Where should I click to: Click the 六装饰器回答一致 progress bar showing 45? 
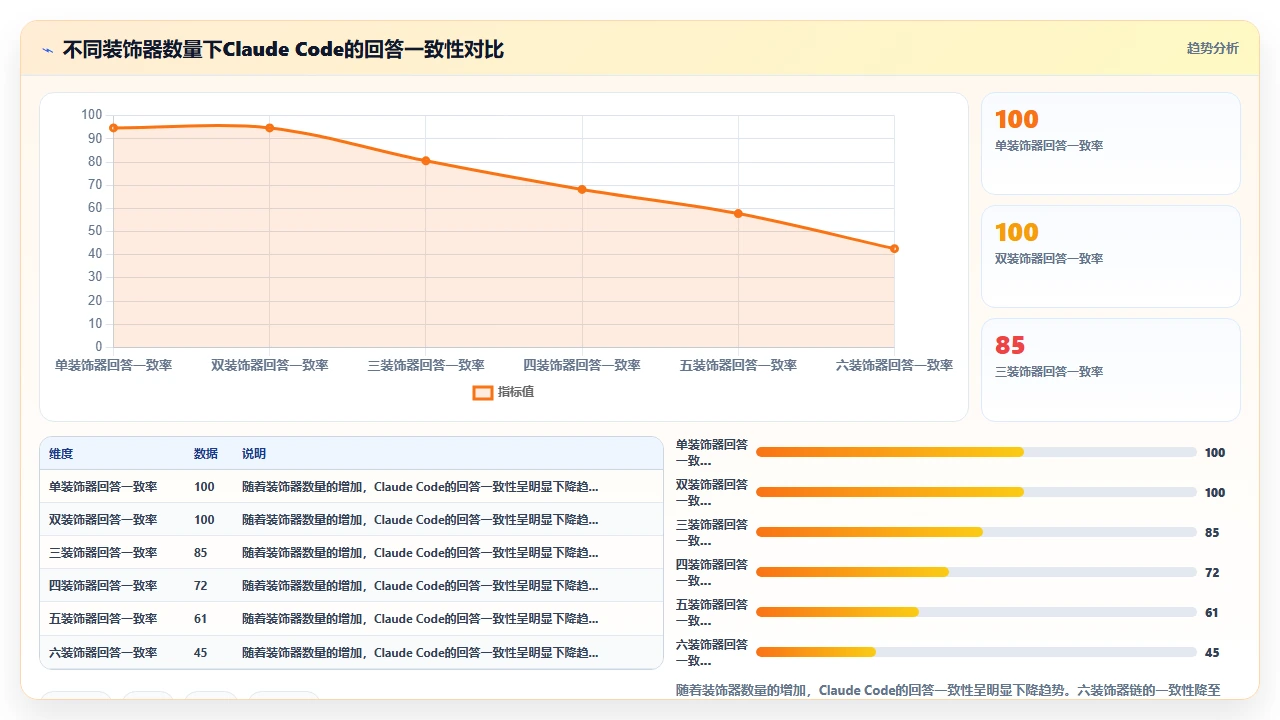pos(976,652)
